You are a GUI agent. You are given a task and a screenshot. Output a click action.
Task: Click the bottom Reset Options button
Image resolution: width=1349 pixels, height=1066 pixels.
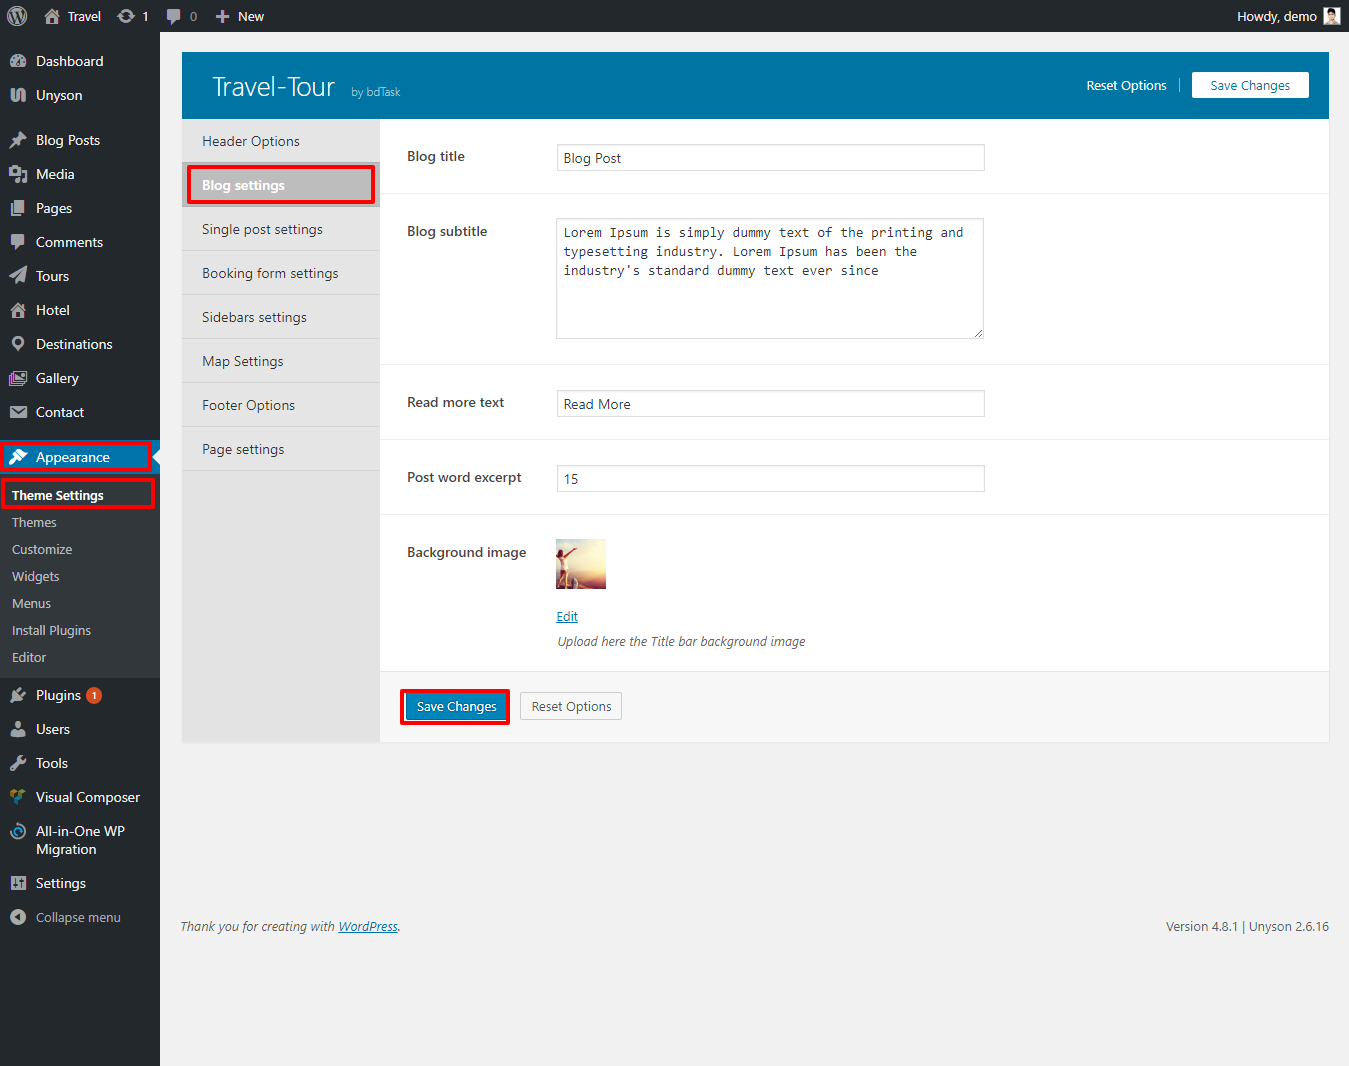pyautogui.click(x=571, y=706)
